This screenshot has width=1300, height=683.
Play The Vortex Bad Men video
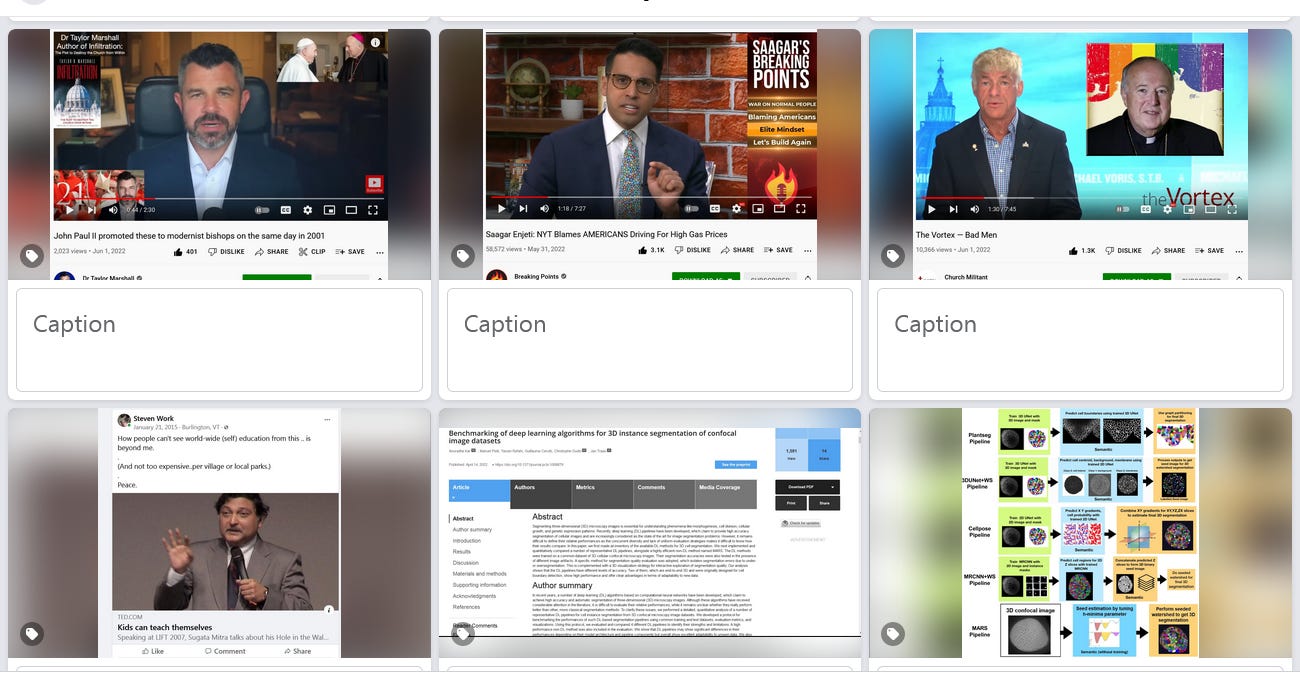(x=931, y=209)
